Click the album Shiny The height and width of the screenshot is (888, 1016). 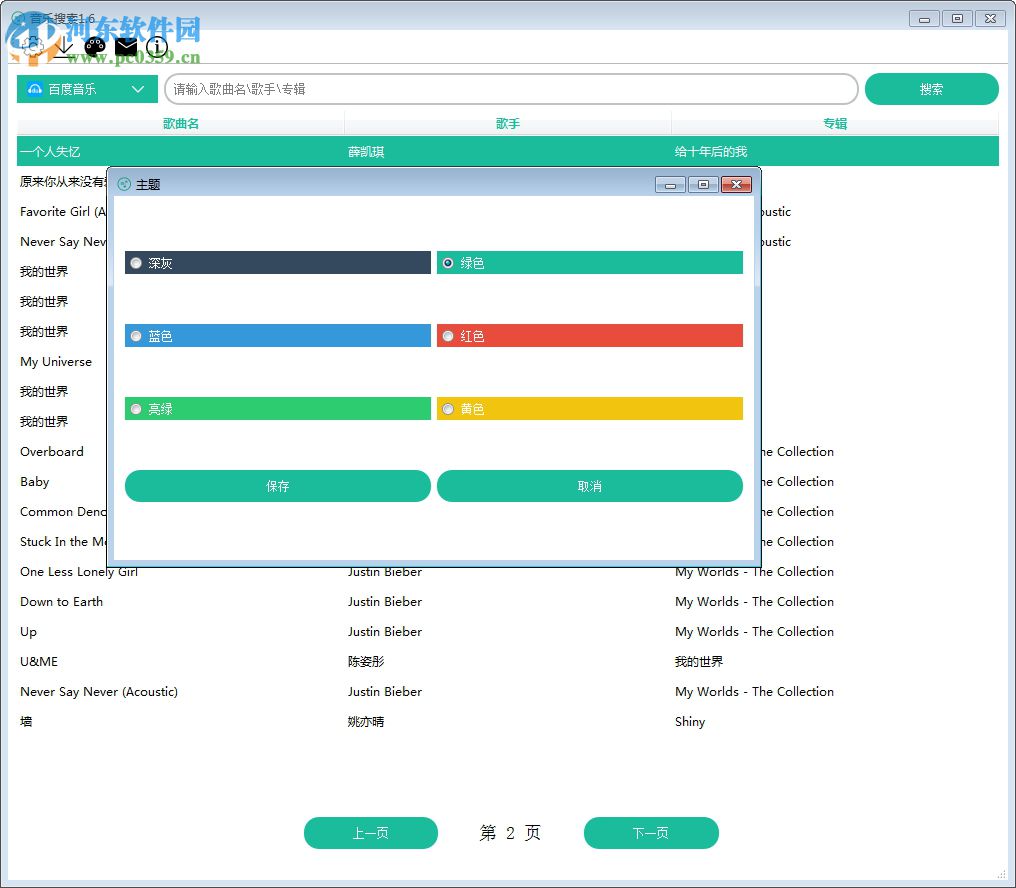click(689, 721)
